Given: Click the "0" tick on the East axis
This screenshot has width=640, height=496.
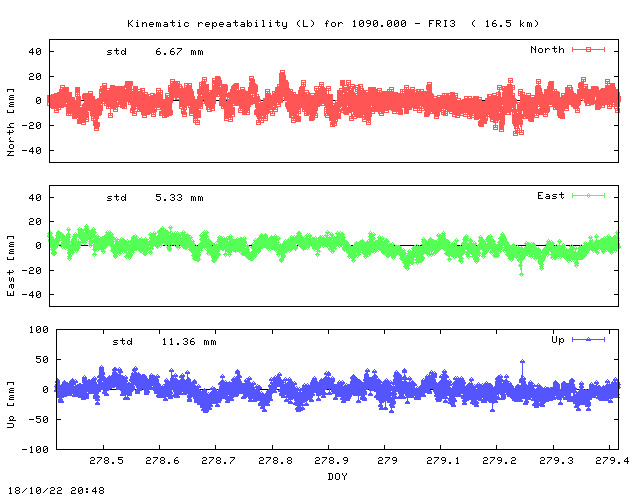Looking at the screenshot, I should 38,246.
